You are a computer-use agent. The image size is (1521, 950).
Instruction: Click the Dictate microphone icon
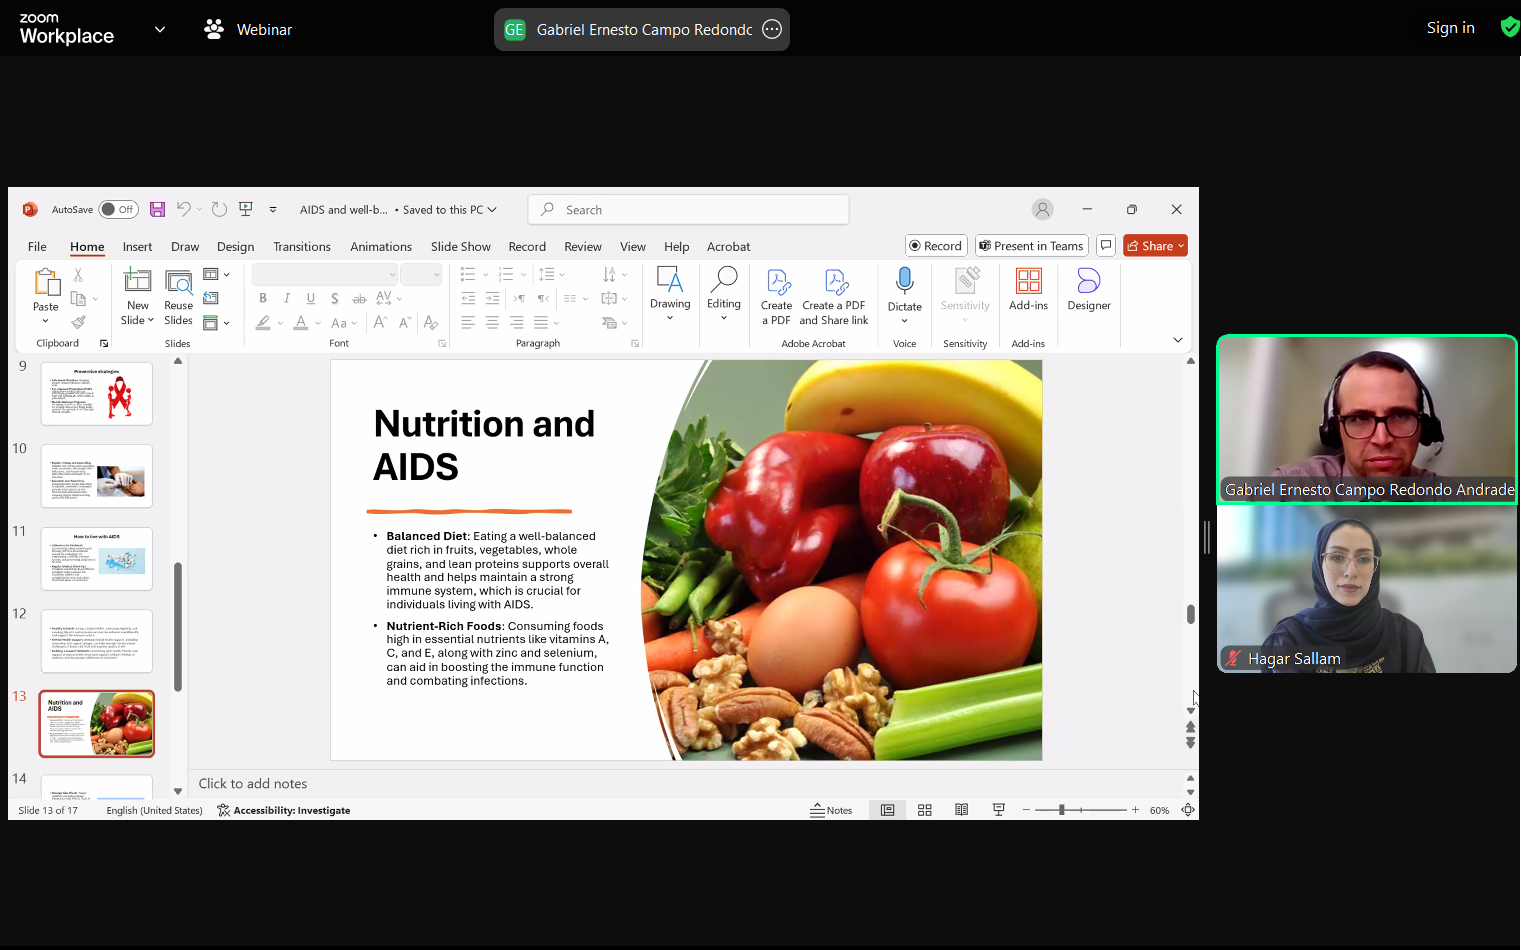904,281
